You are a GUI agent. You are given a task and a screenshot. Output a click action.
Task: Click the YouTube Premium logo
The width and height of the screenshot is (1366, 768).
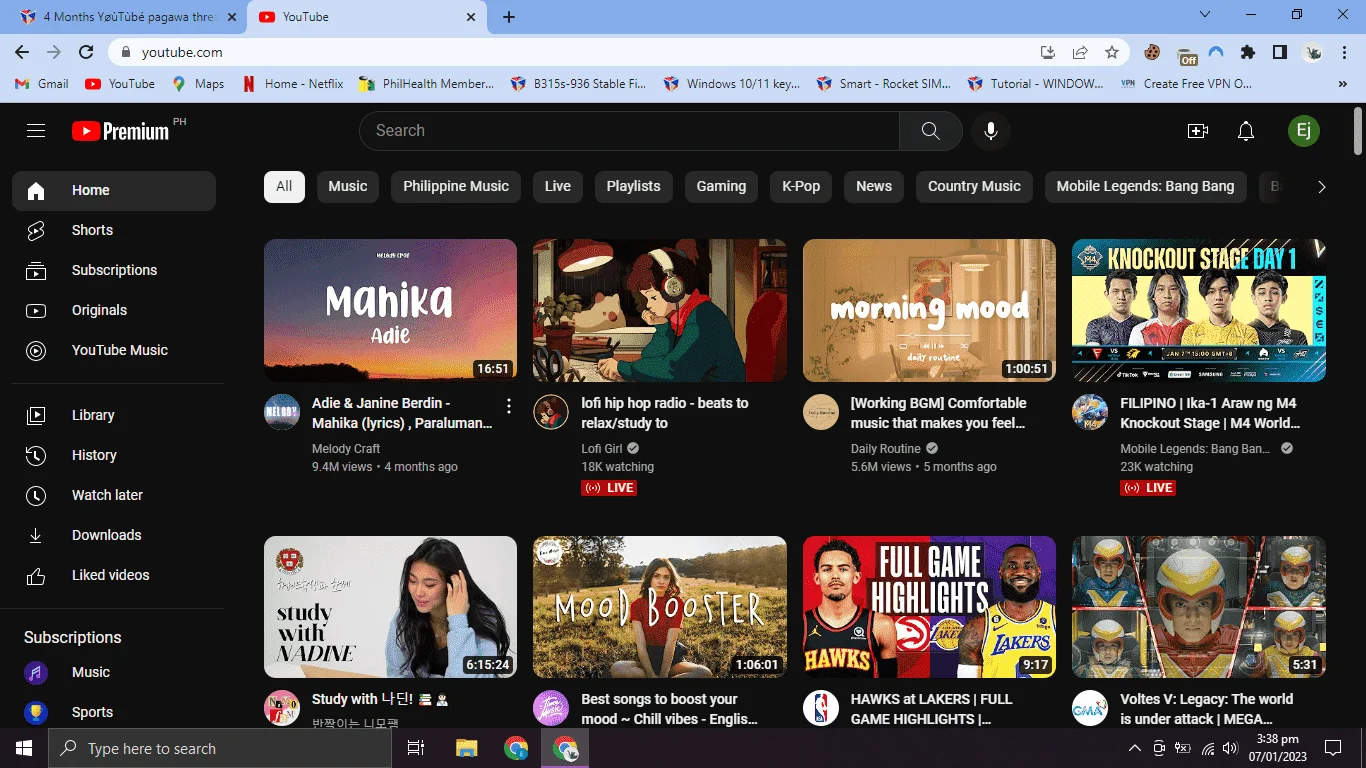click(x=121, y=131)
